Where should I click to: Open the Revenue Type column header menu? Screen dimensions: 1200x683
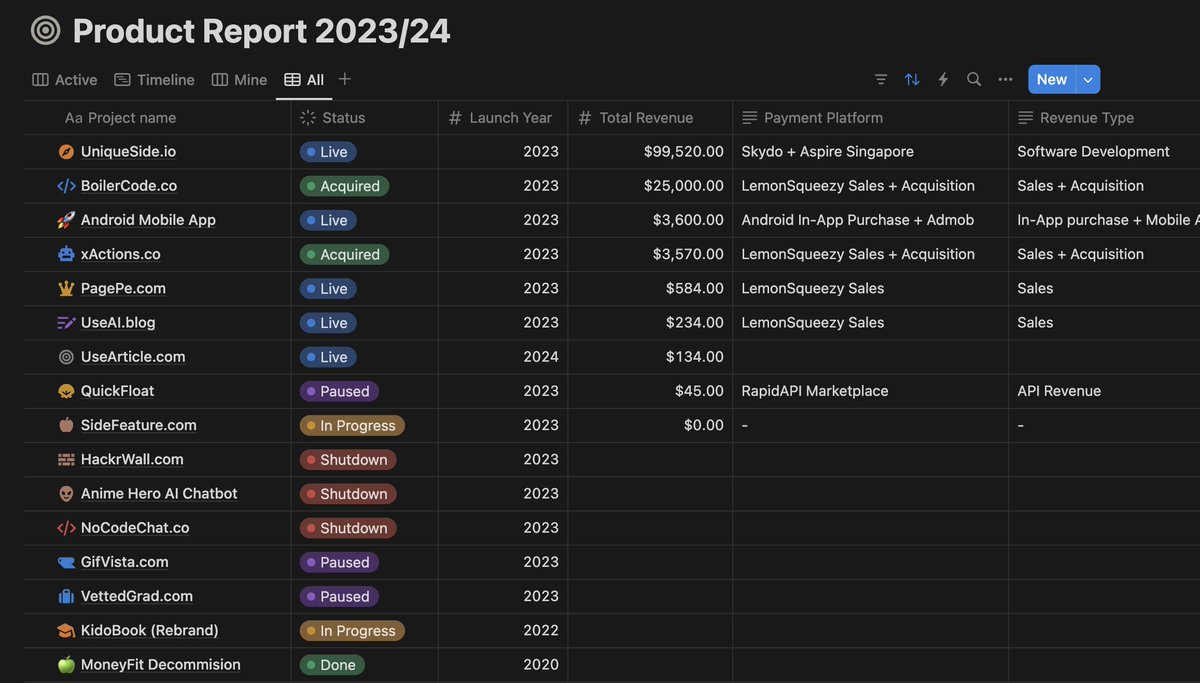tap(1104, 118)
